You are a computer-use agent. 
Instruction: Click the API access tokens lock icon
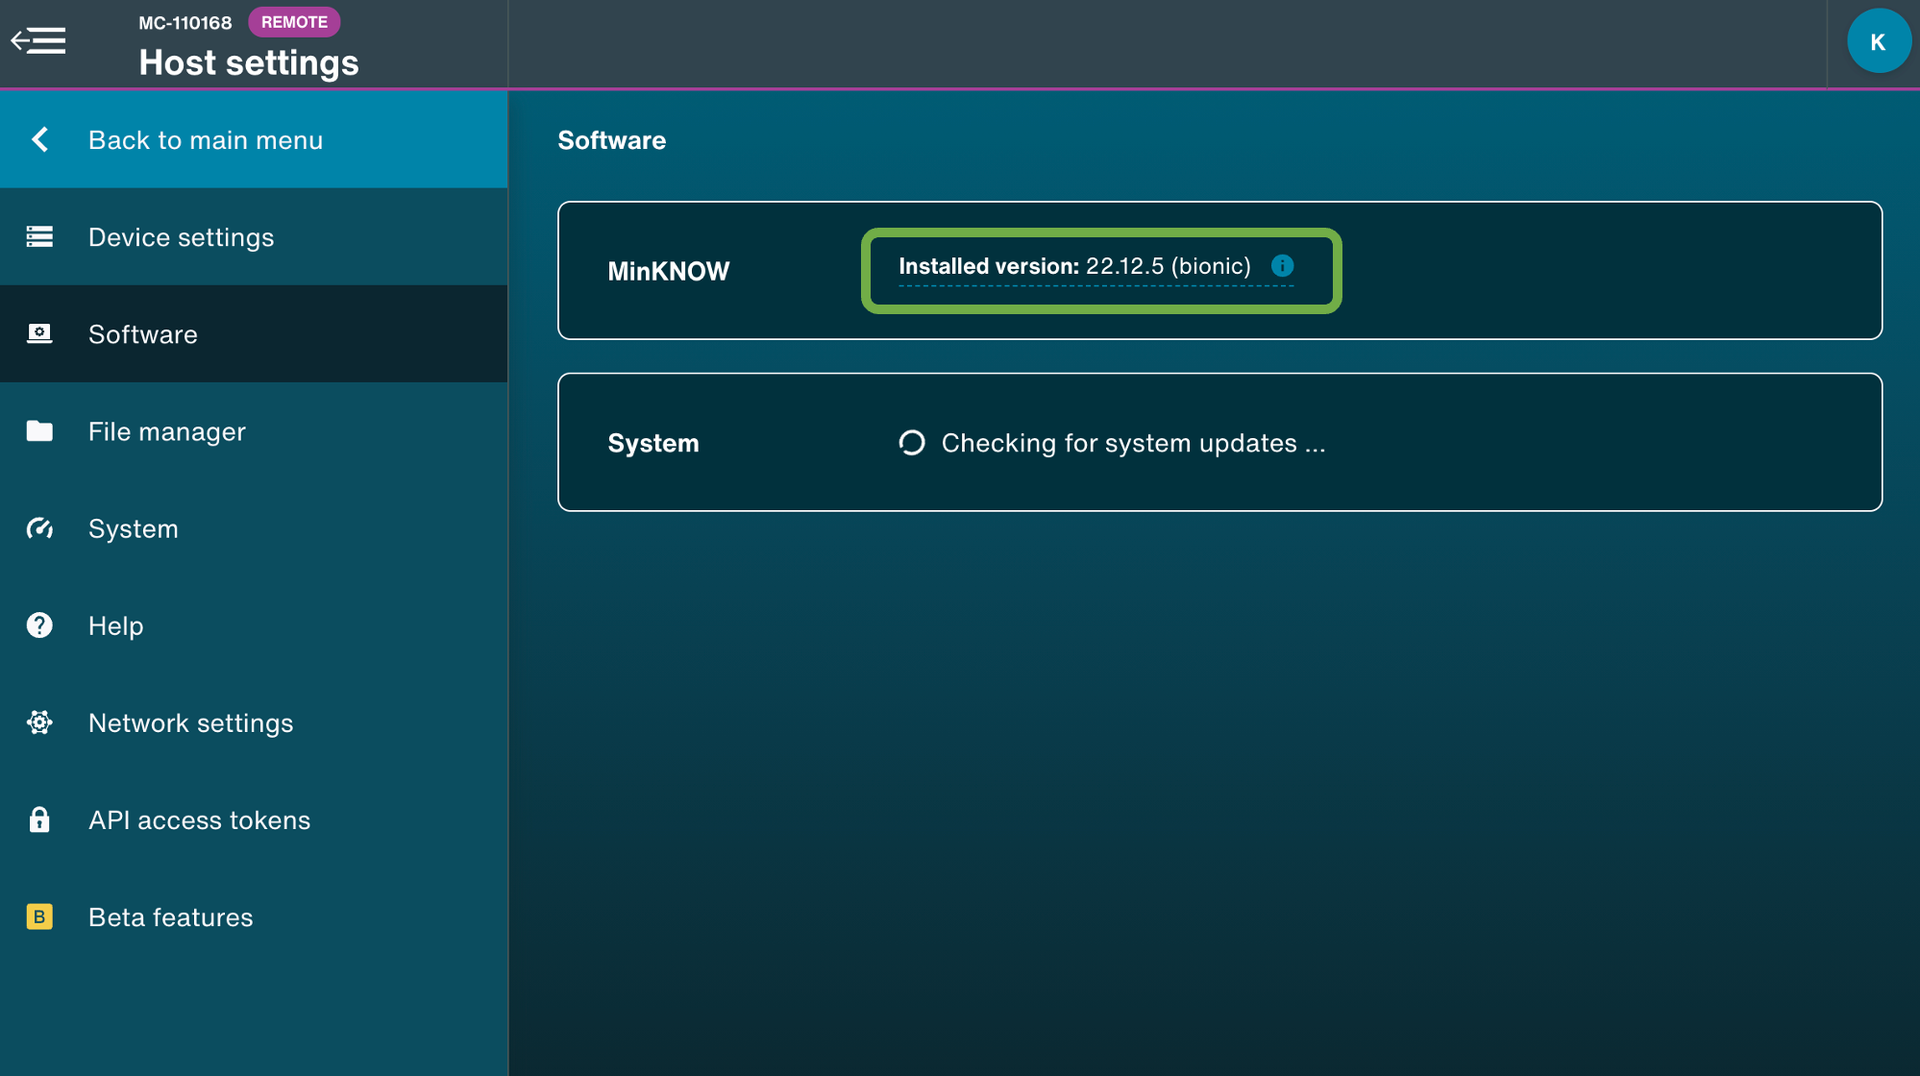tap(39, 819)
